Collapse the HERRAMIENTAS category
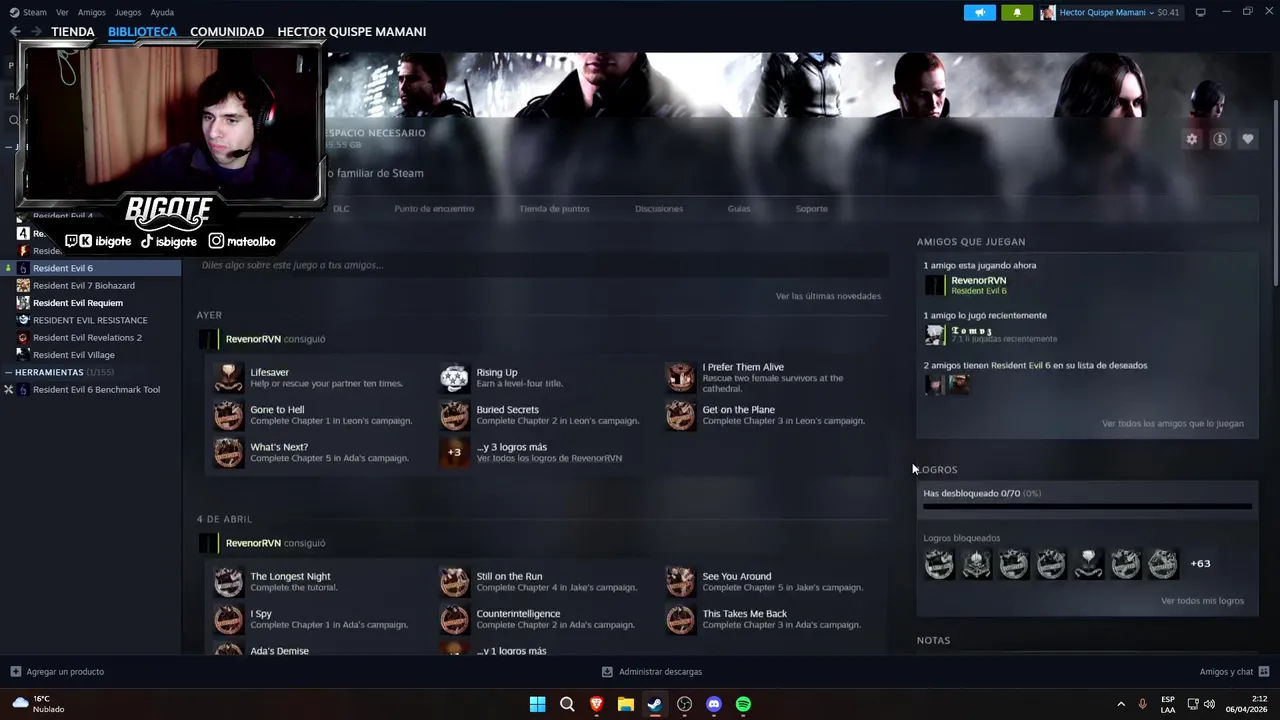1280x720 pixels. click(x=9, y=372)
